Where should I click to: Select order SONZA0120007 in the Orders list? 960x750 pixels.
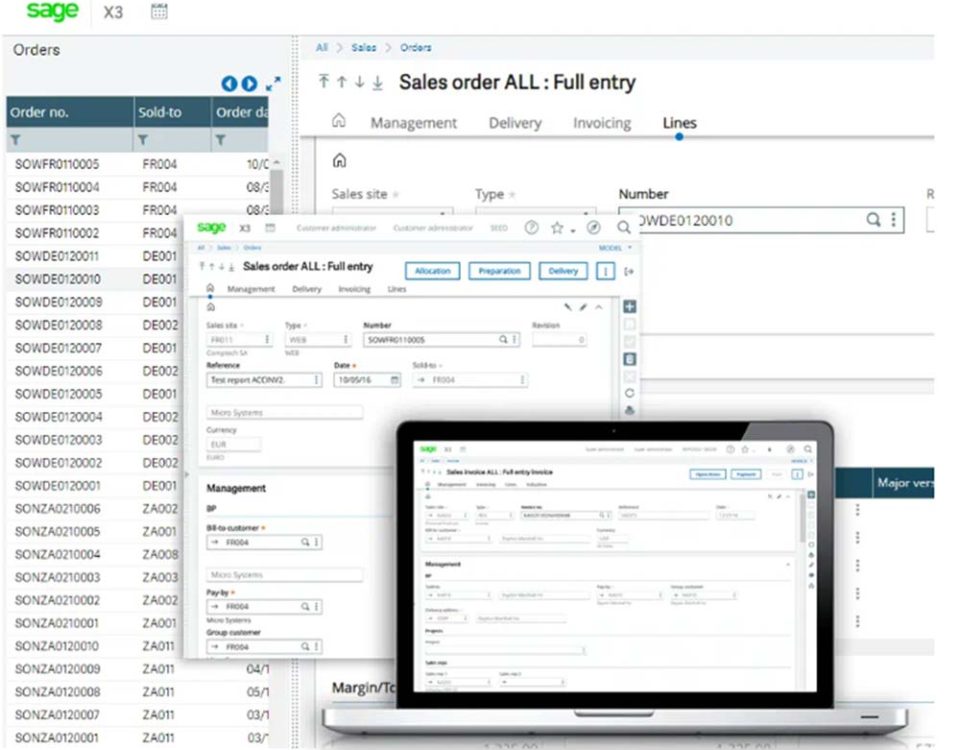point(58,715)
